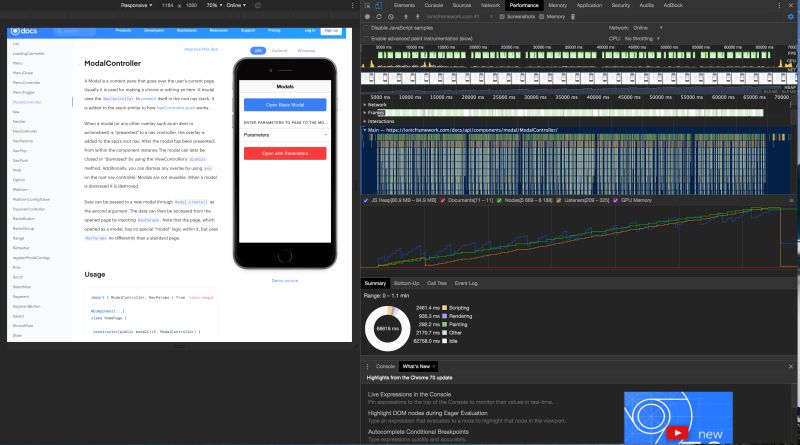Open the Parameters select in phone demo
The image size is (800, 445).
285,135
